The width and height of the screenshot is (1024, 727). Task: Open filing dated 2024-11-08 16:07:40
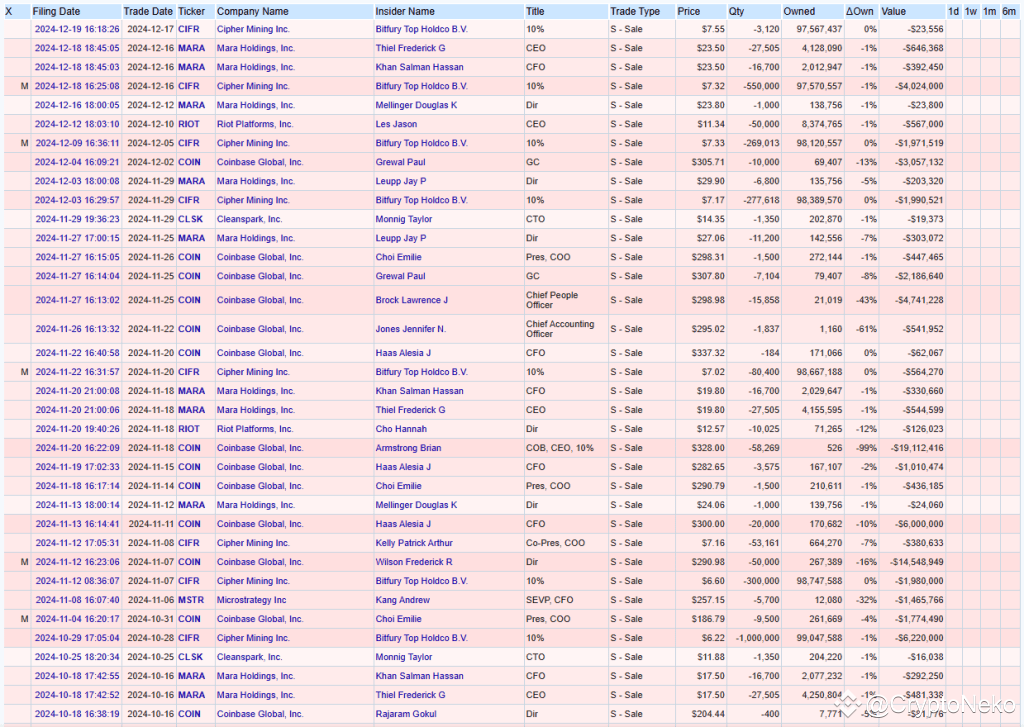[77, 600]
